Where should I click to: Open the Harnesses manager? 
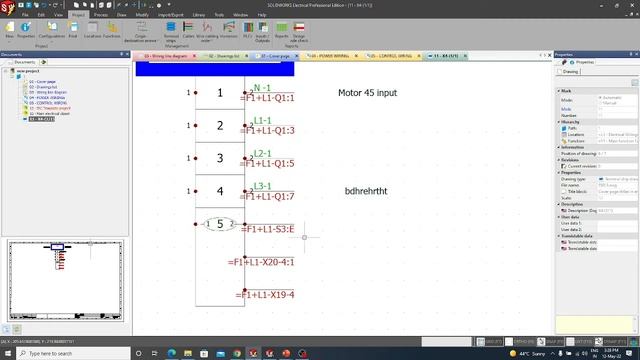229,30
